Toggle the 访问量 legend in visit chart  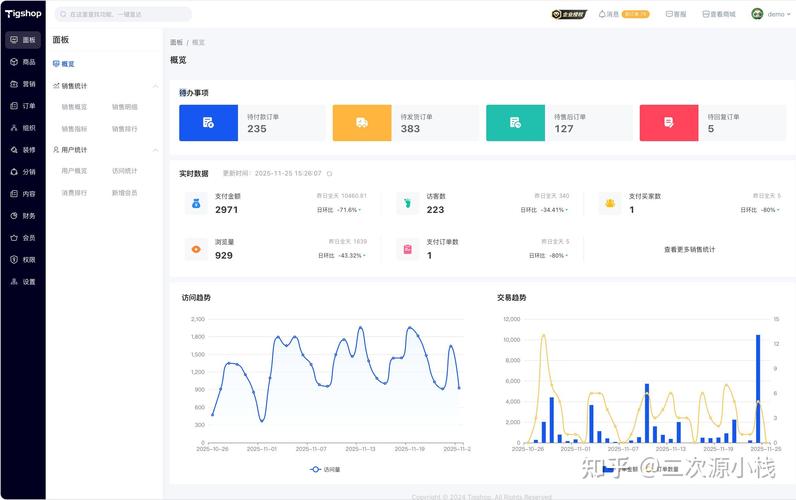(325, 470)
